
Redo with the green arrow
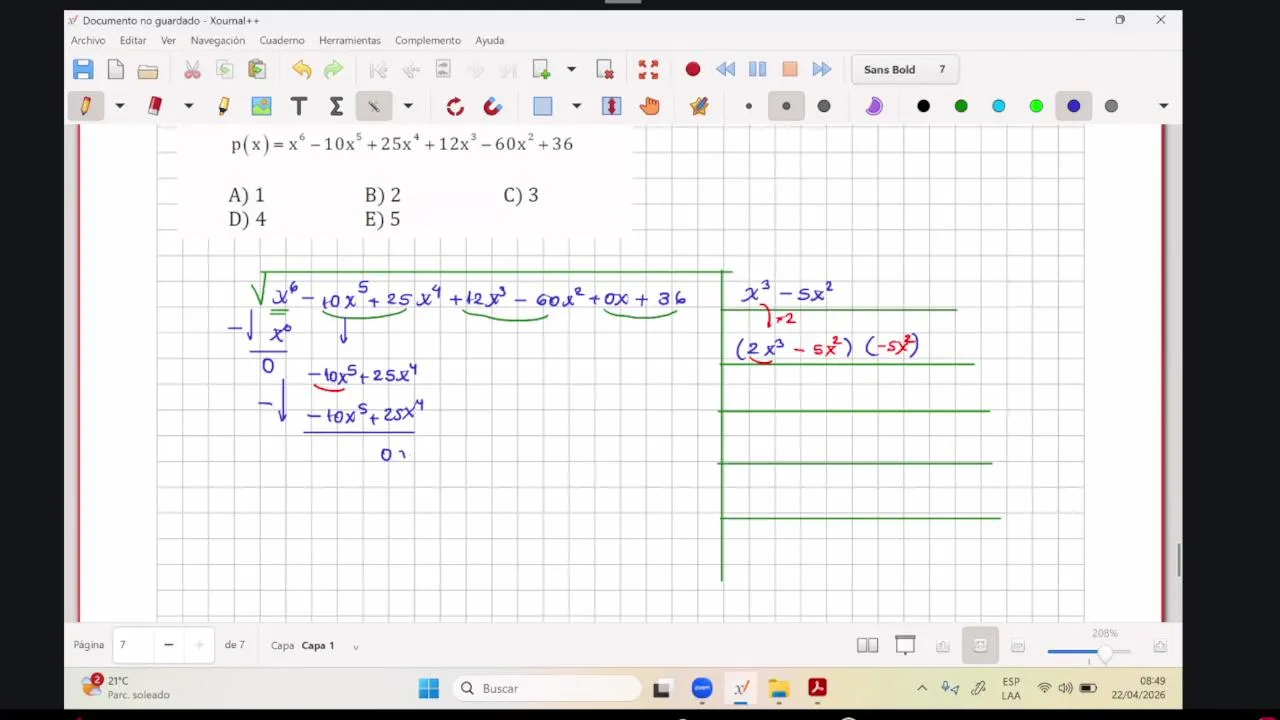coord(333,69)
